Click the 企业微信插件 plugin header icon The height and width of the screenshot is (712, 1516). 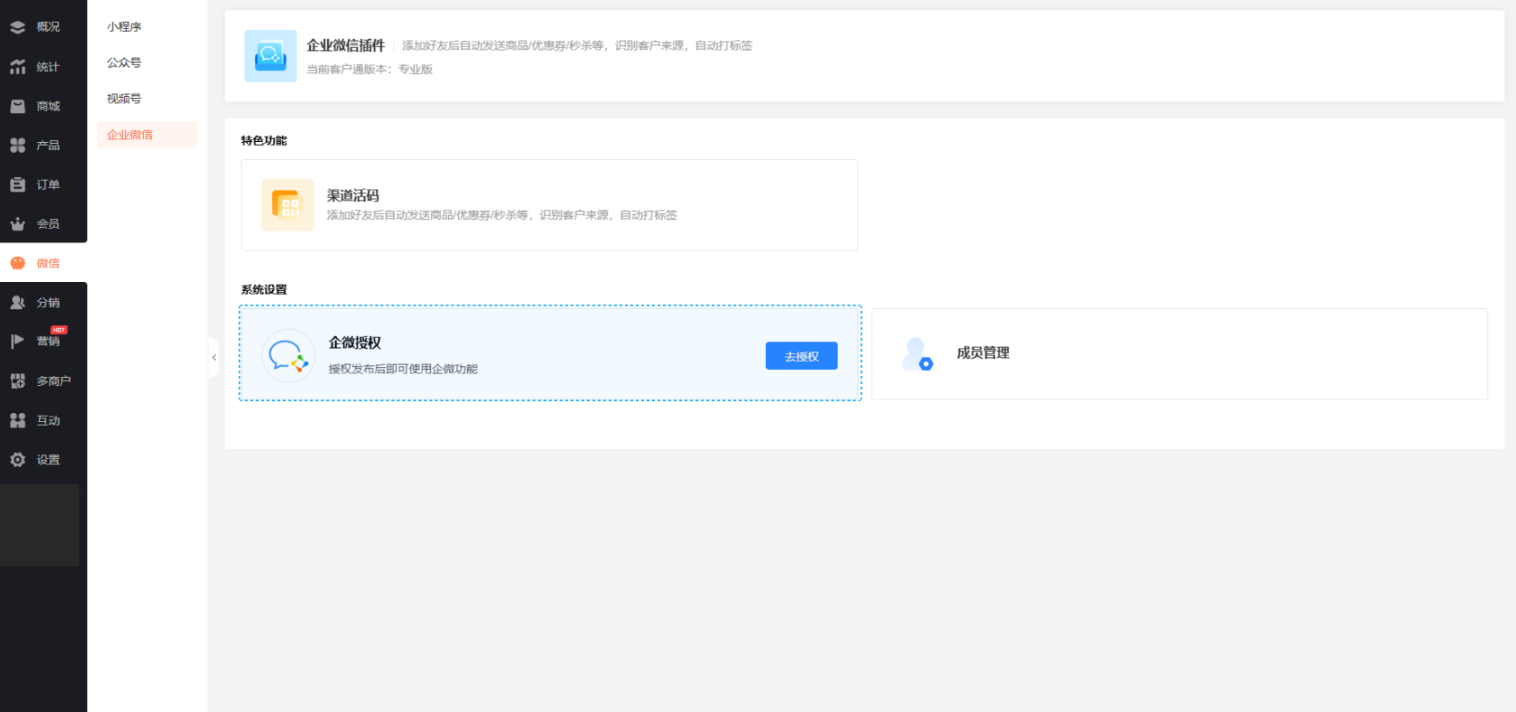(x=270, y=56)
